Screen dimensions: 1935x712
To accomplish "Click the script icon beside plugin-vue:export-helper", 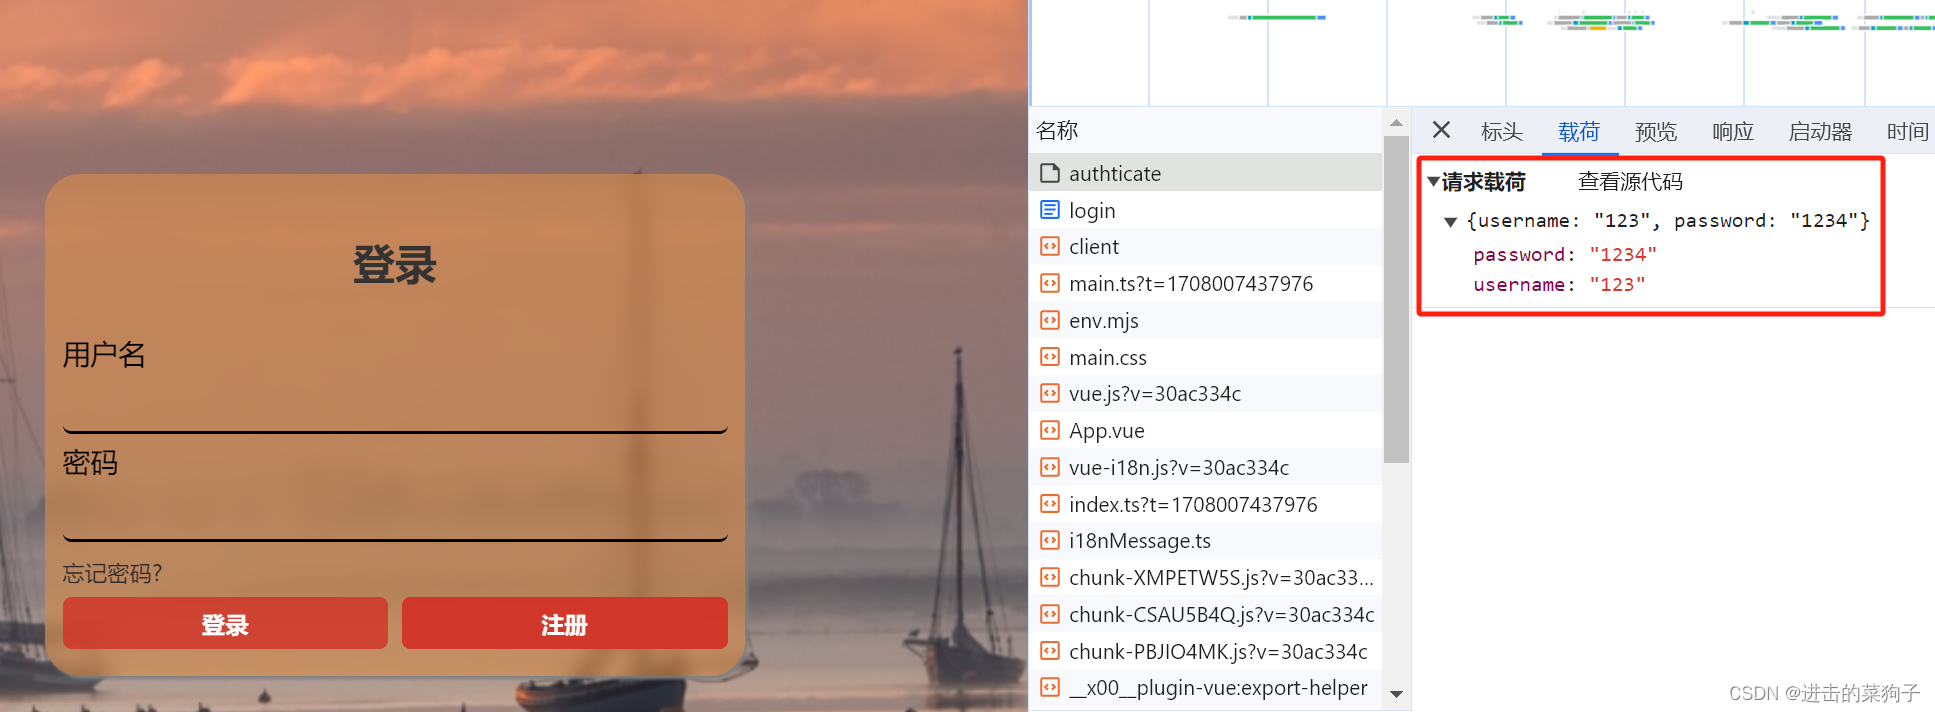I will tap(1049, 687).
